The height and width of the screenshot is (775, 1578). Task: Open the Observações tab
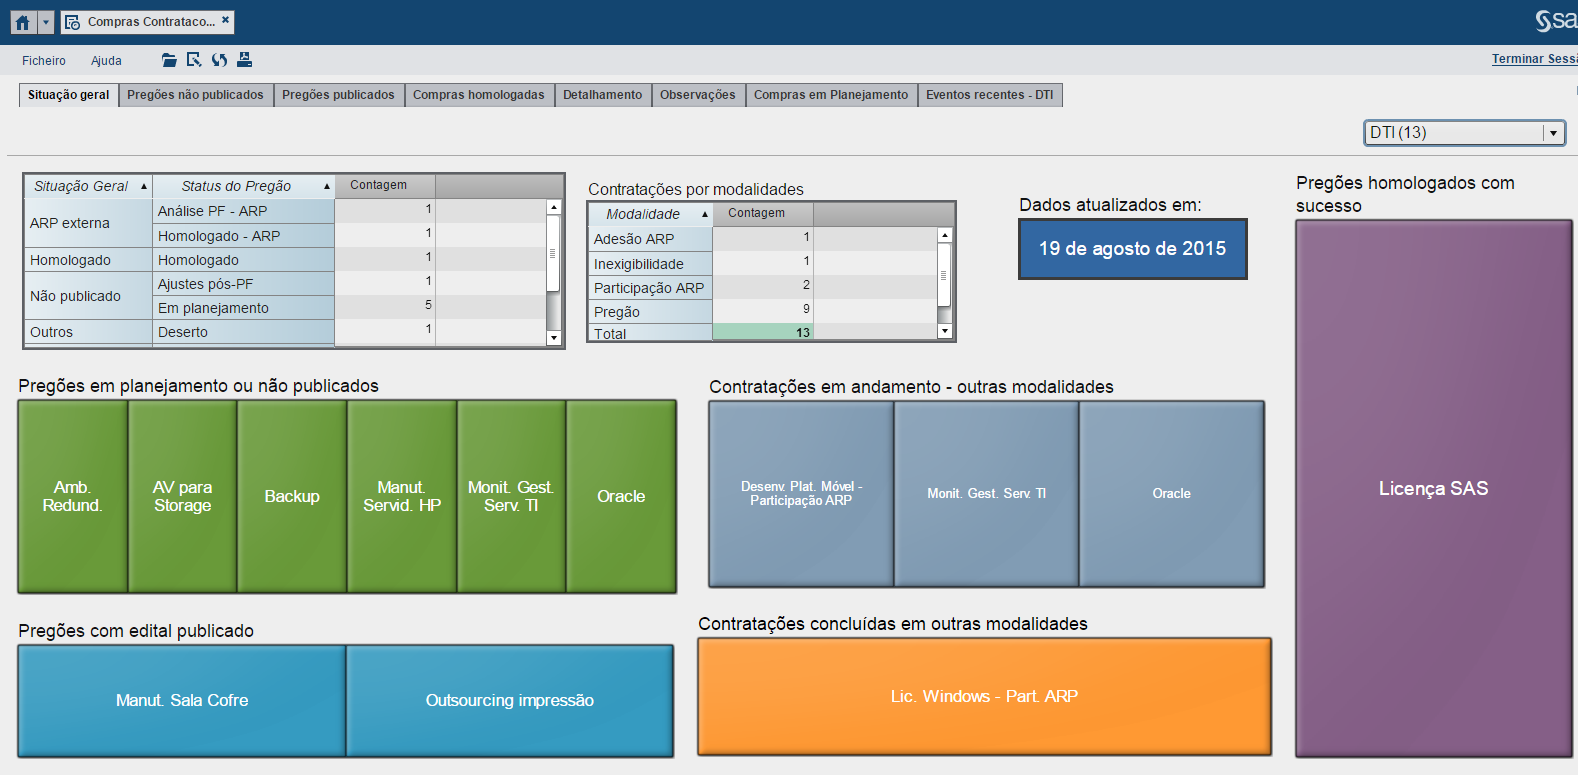tap(698, 95)
